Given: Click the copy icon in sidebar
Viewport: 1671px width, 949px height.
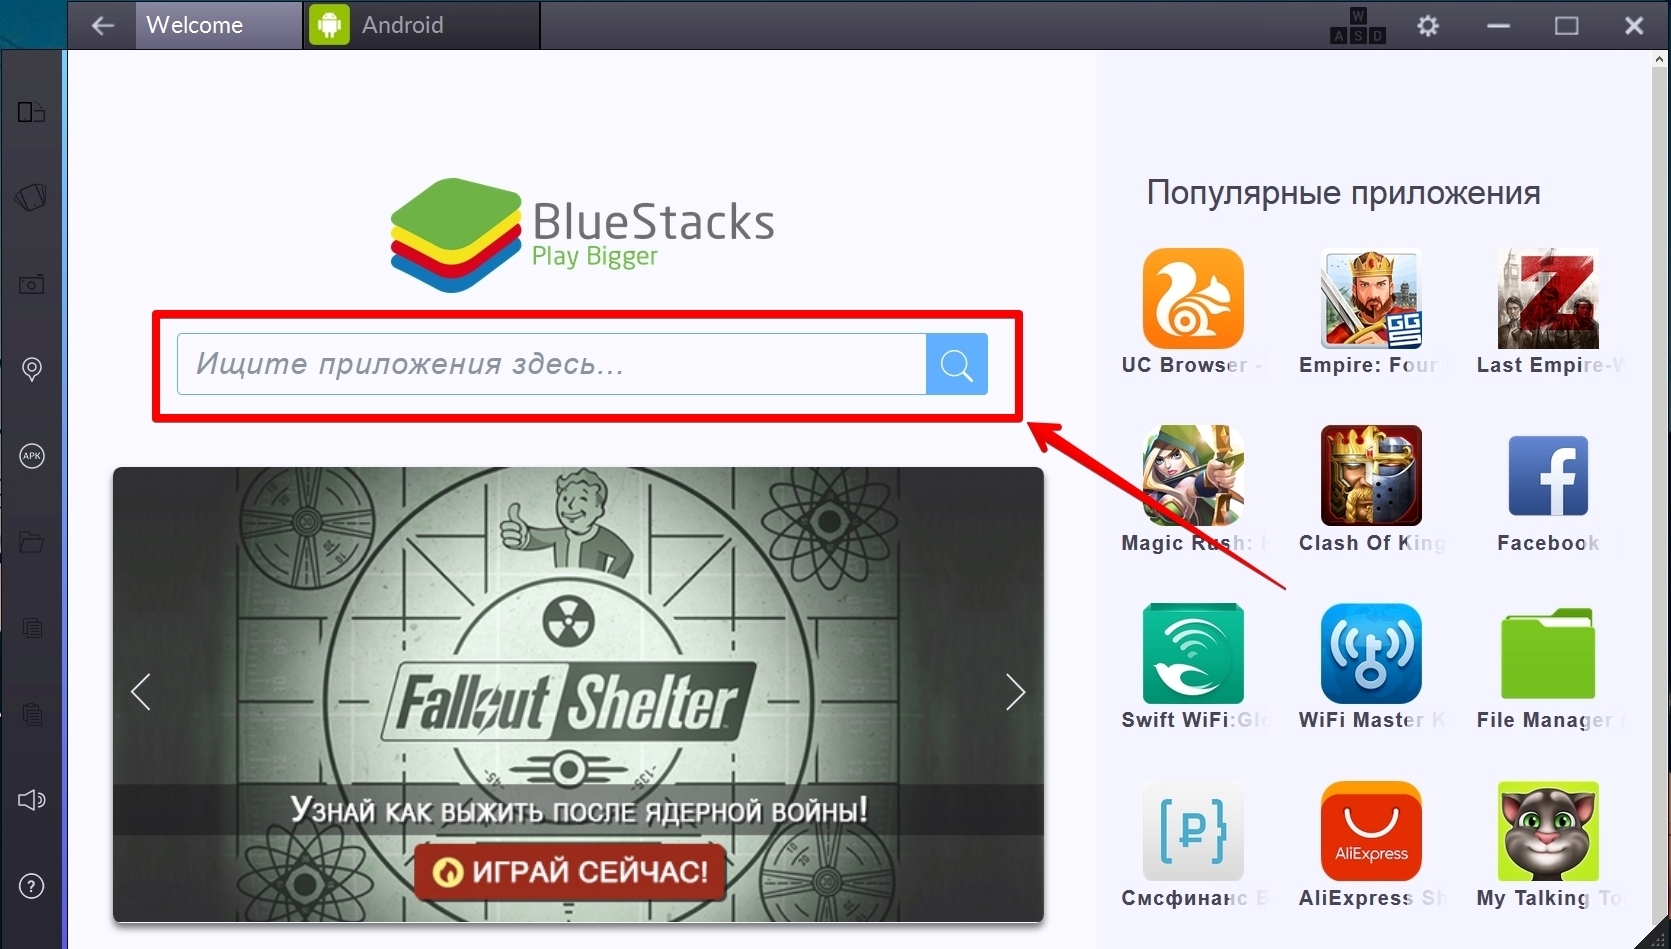Looking at the screenshot, I should point(32,628).
